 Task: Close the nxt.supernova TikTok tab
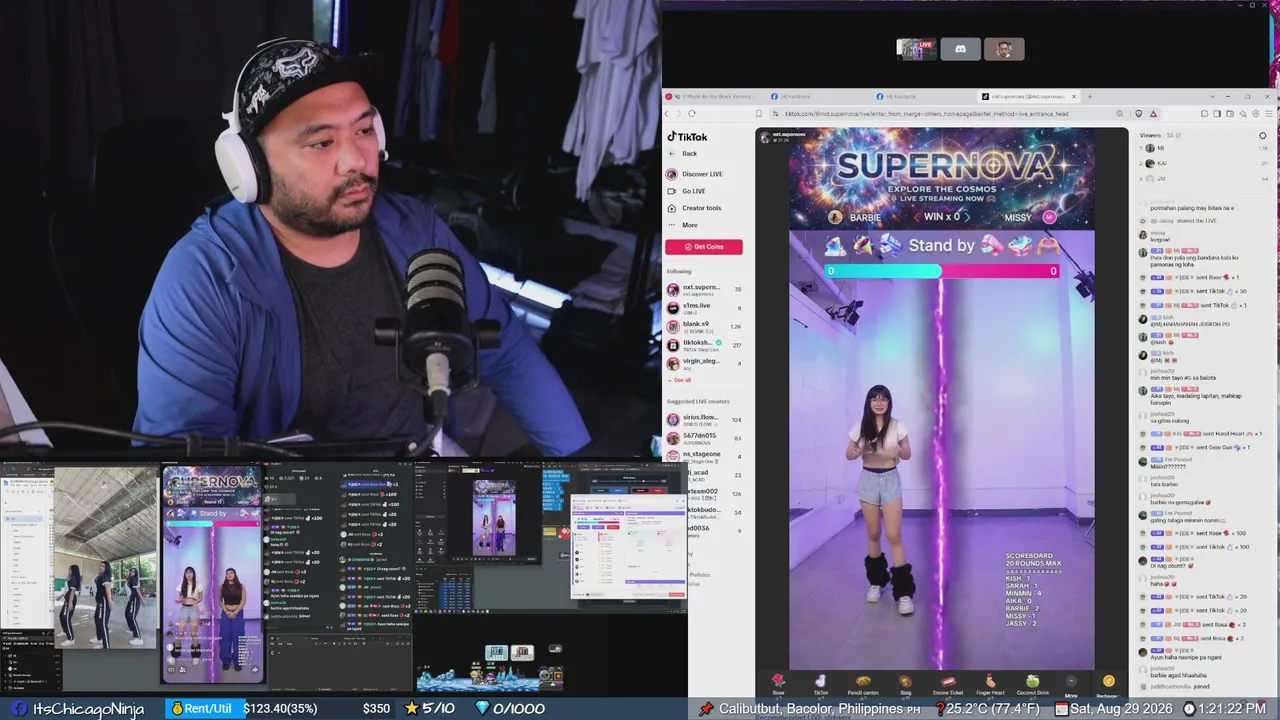(1074, 97)
